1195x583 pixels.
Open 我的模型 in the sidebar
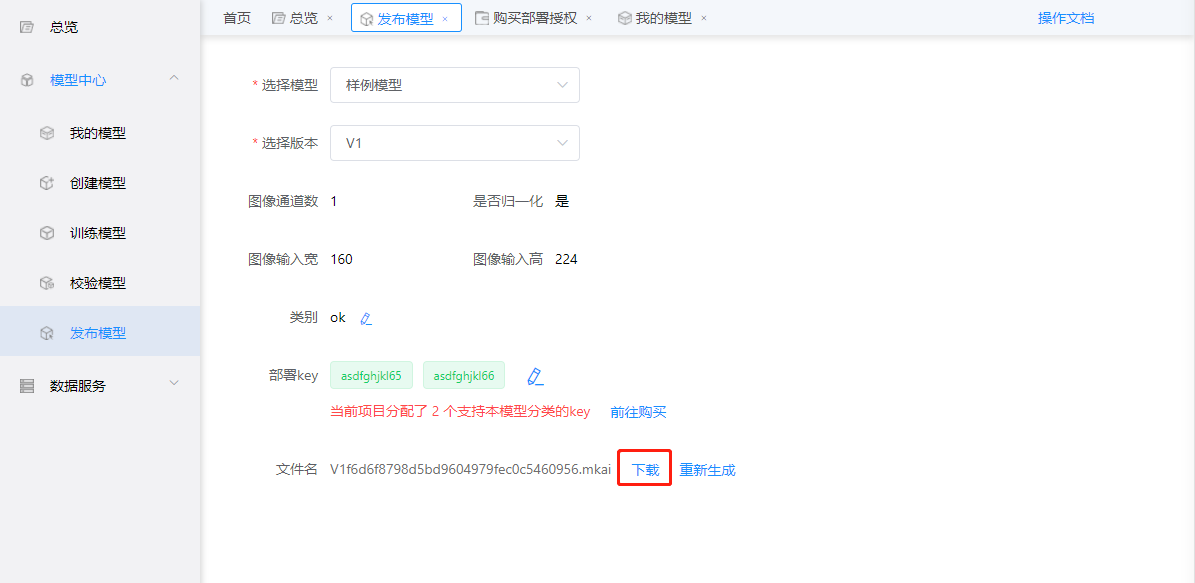point(100,133)
